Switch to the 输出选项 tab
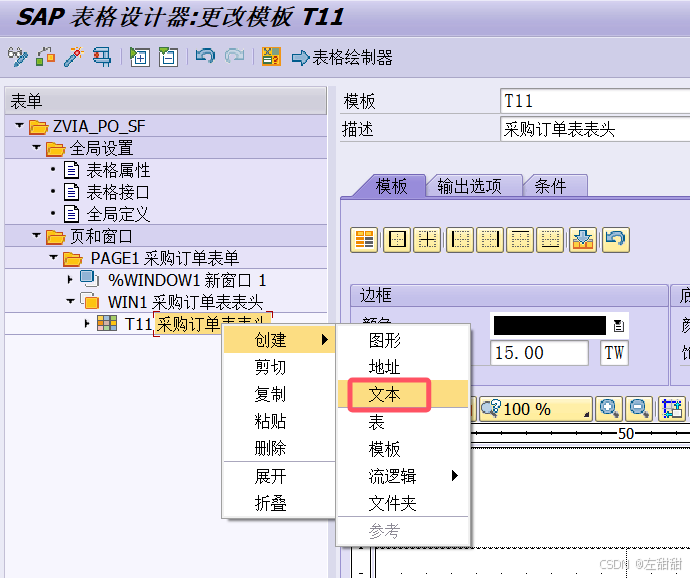Screen dimensions: 690x578 click(470, 186)
